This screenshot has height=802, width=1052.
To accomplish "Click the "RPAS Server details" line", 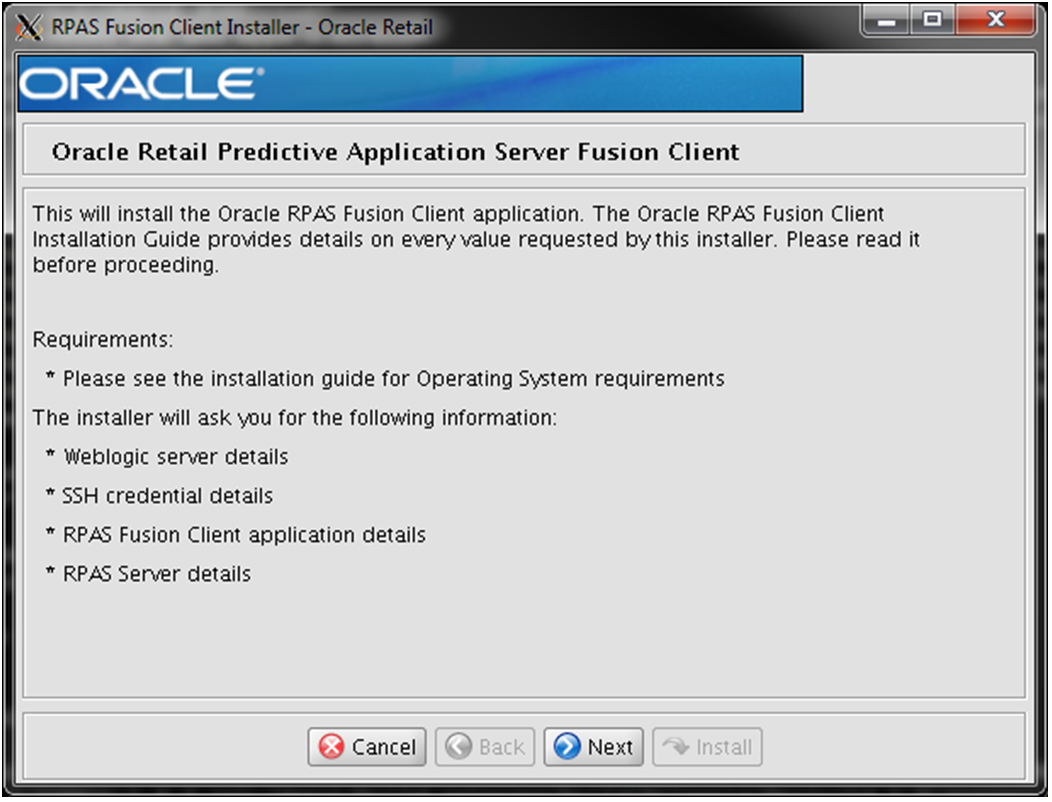I will click(x=157, y=574).
